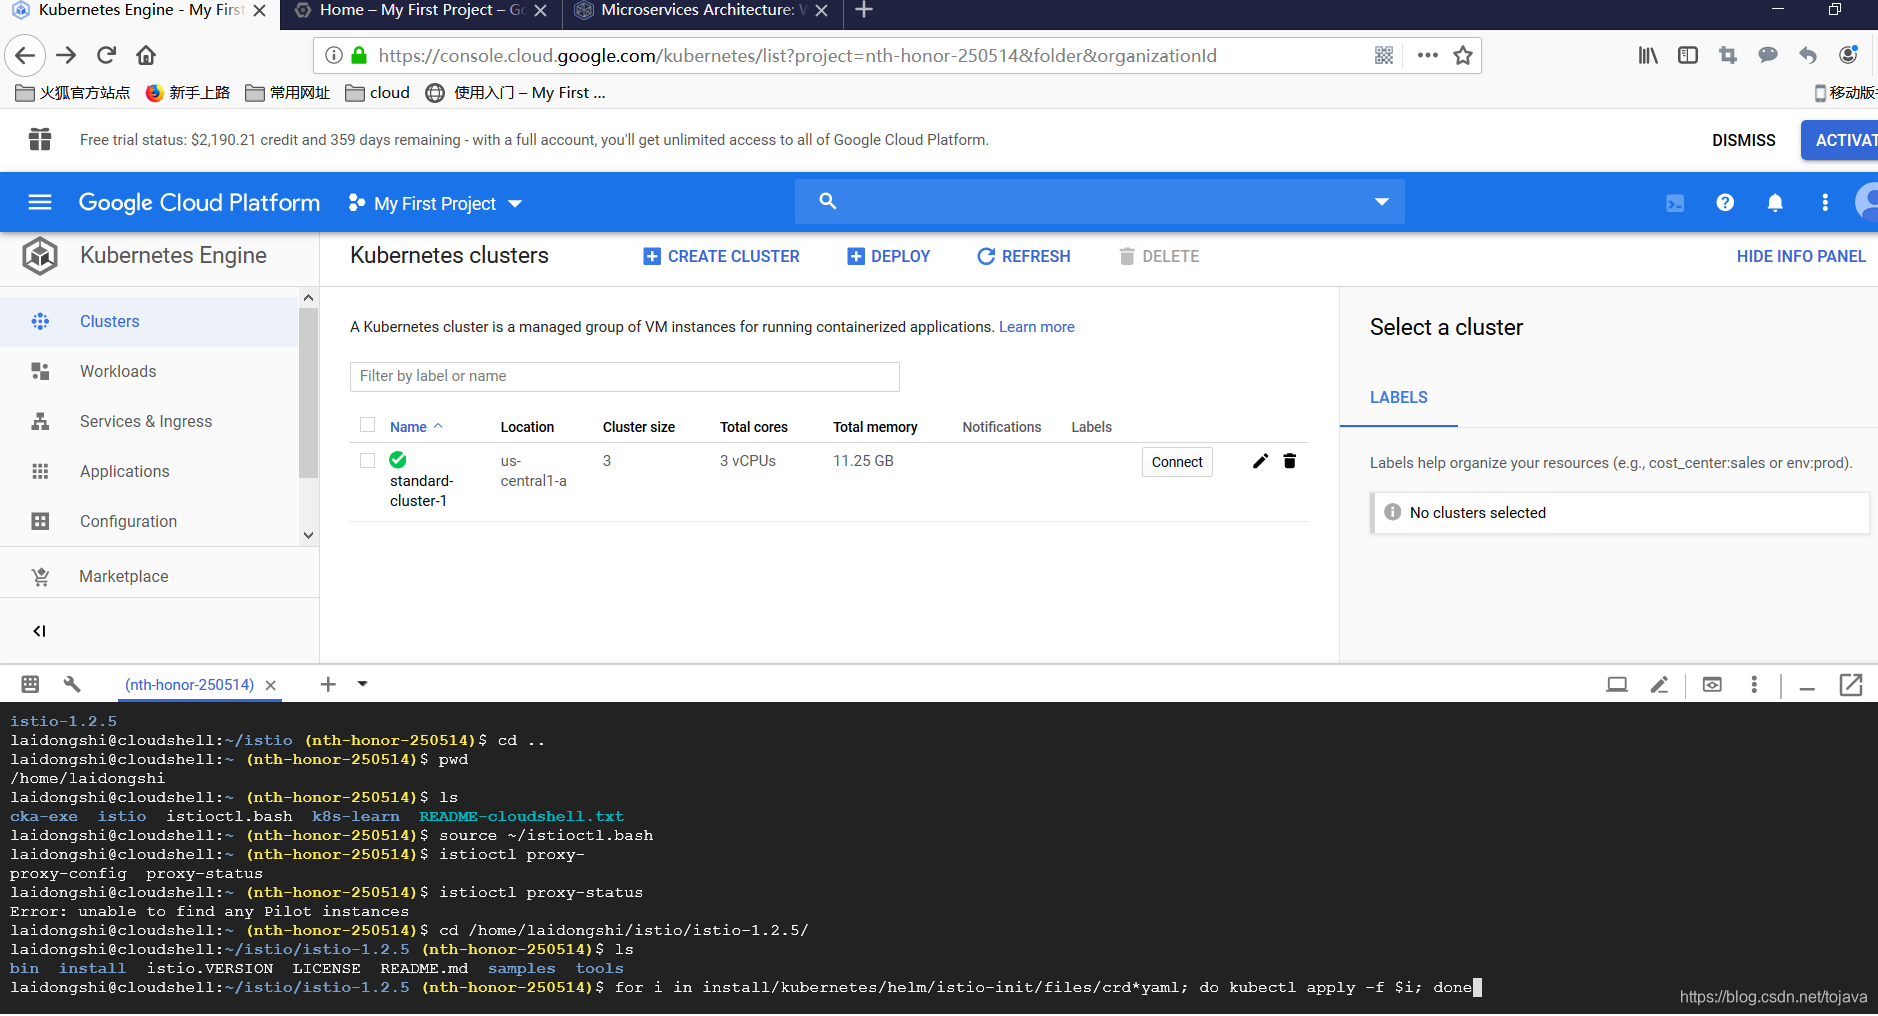Click the Kubernetes Engine logo icon

tap(40, 256)
